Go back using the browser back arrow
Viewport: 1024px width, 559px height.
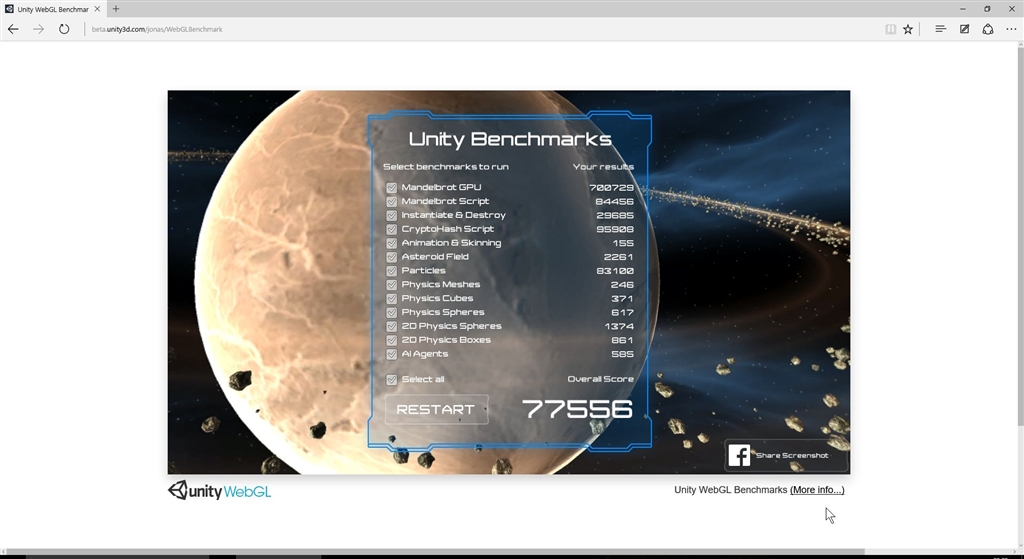tap(13, 29)
